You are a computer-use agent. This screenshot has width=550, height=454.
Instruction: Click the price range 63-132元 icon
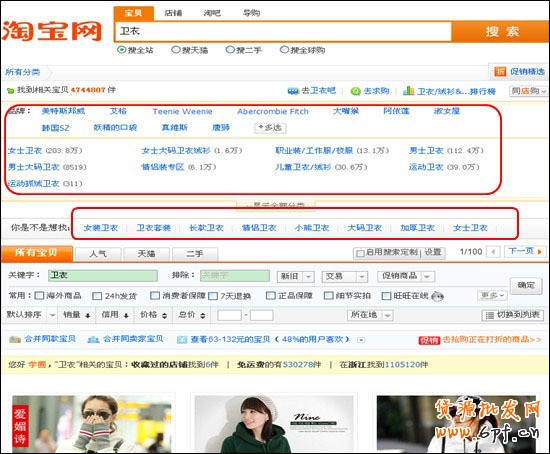point(182,340)
